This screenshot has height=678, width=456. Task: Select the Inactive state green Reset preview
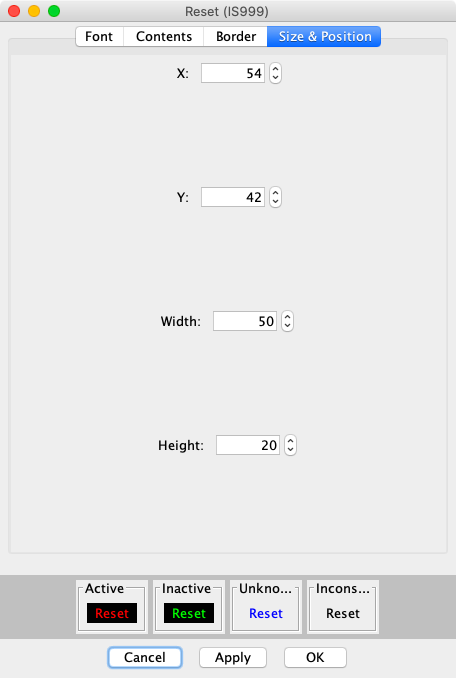(189, 613)
